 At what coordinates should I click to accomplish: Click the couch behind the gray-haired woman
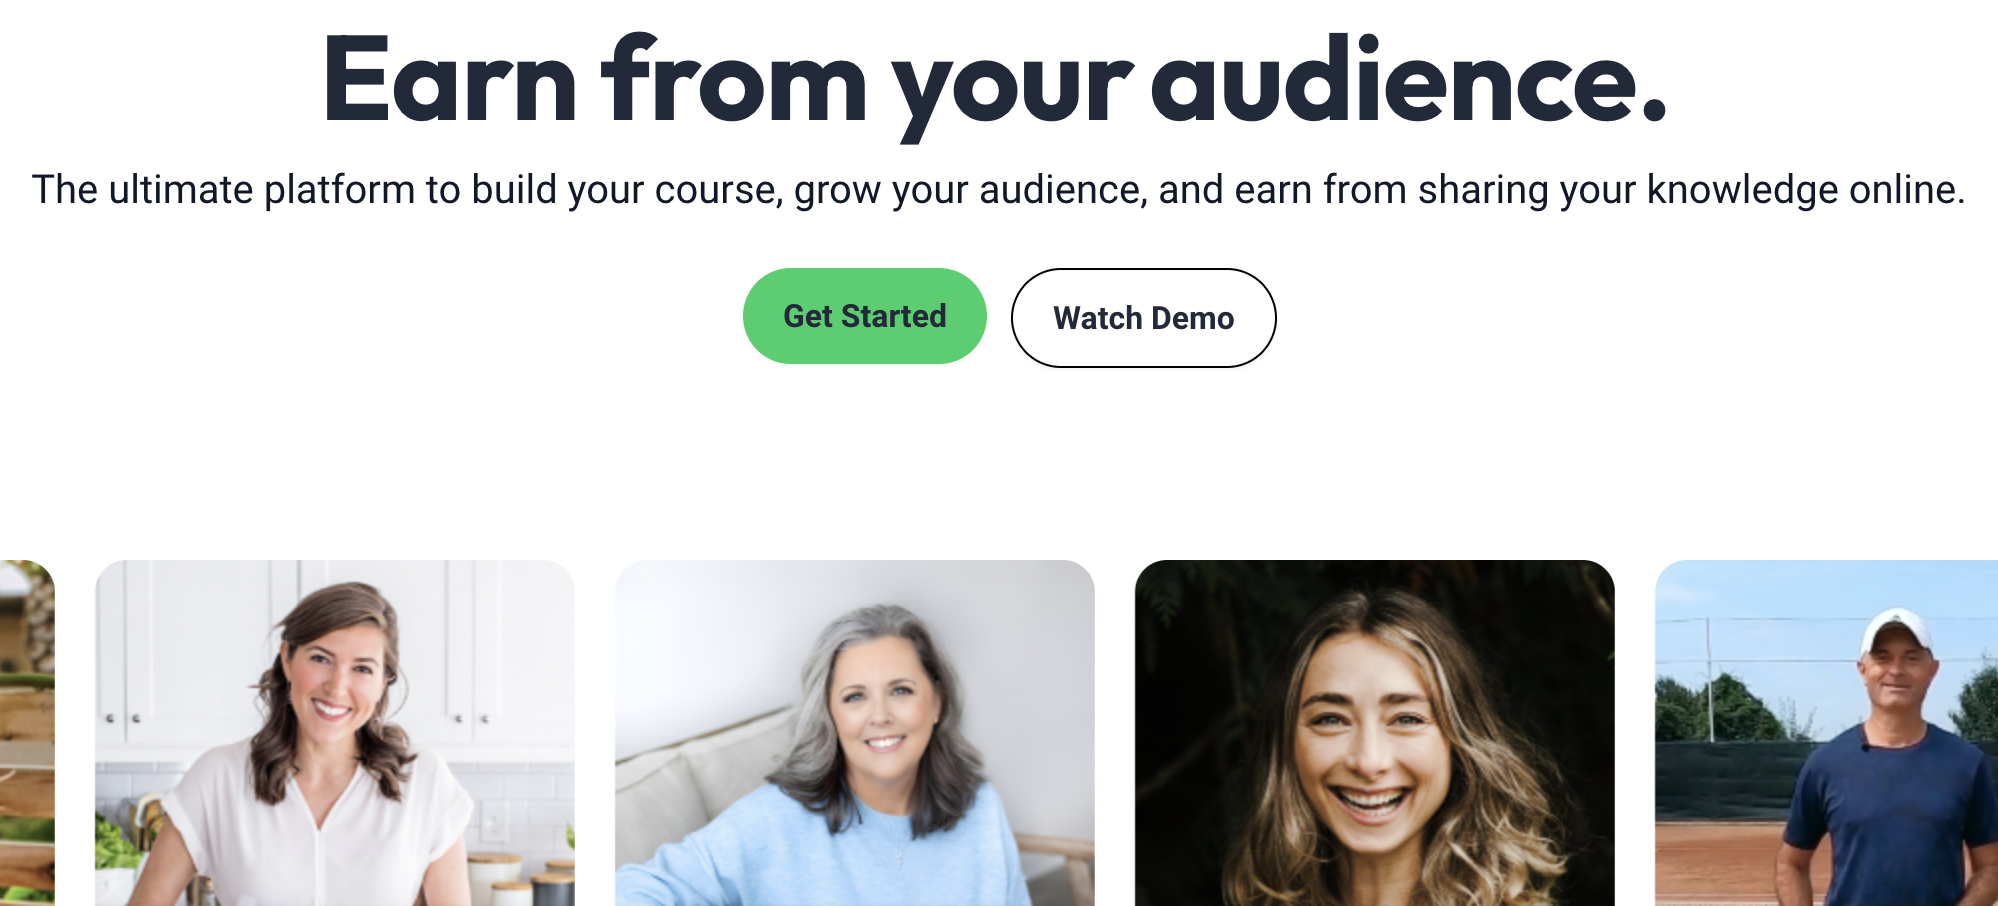(x=700, y=780)
